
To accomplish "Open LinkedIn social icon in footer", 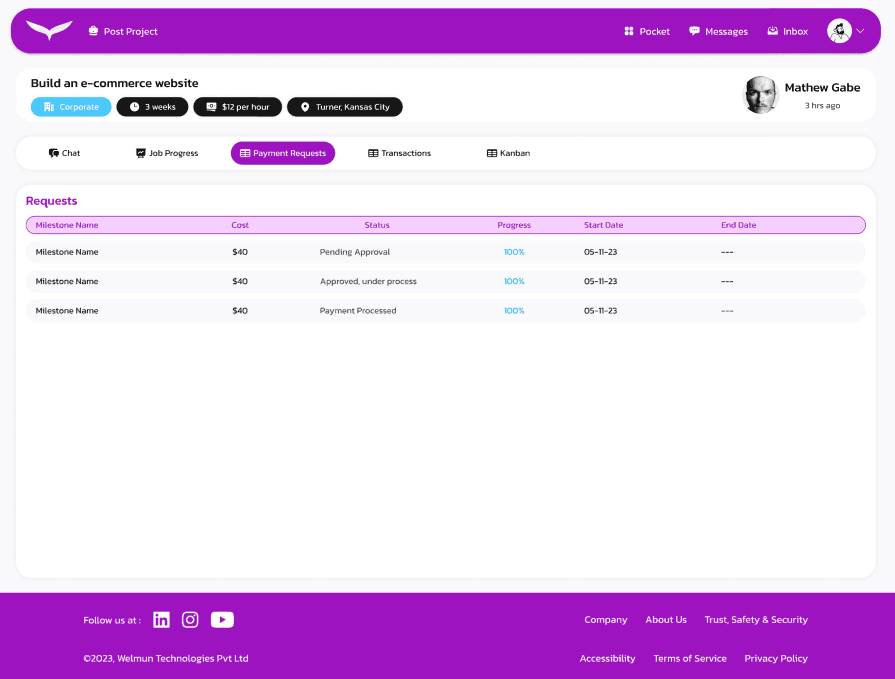I will pyautogui.click(x=162, y=620).
